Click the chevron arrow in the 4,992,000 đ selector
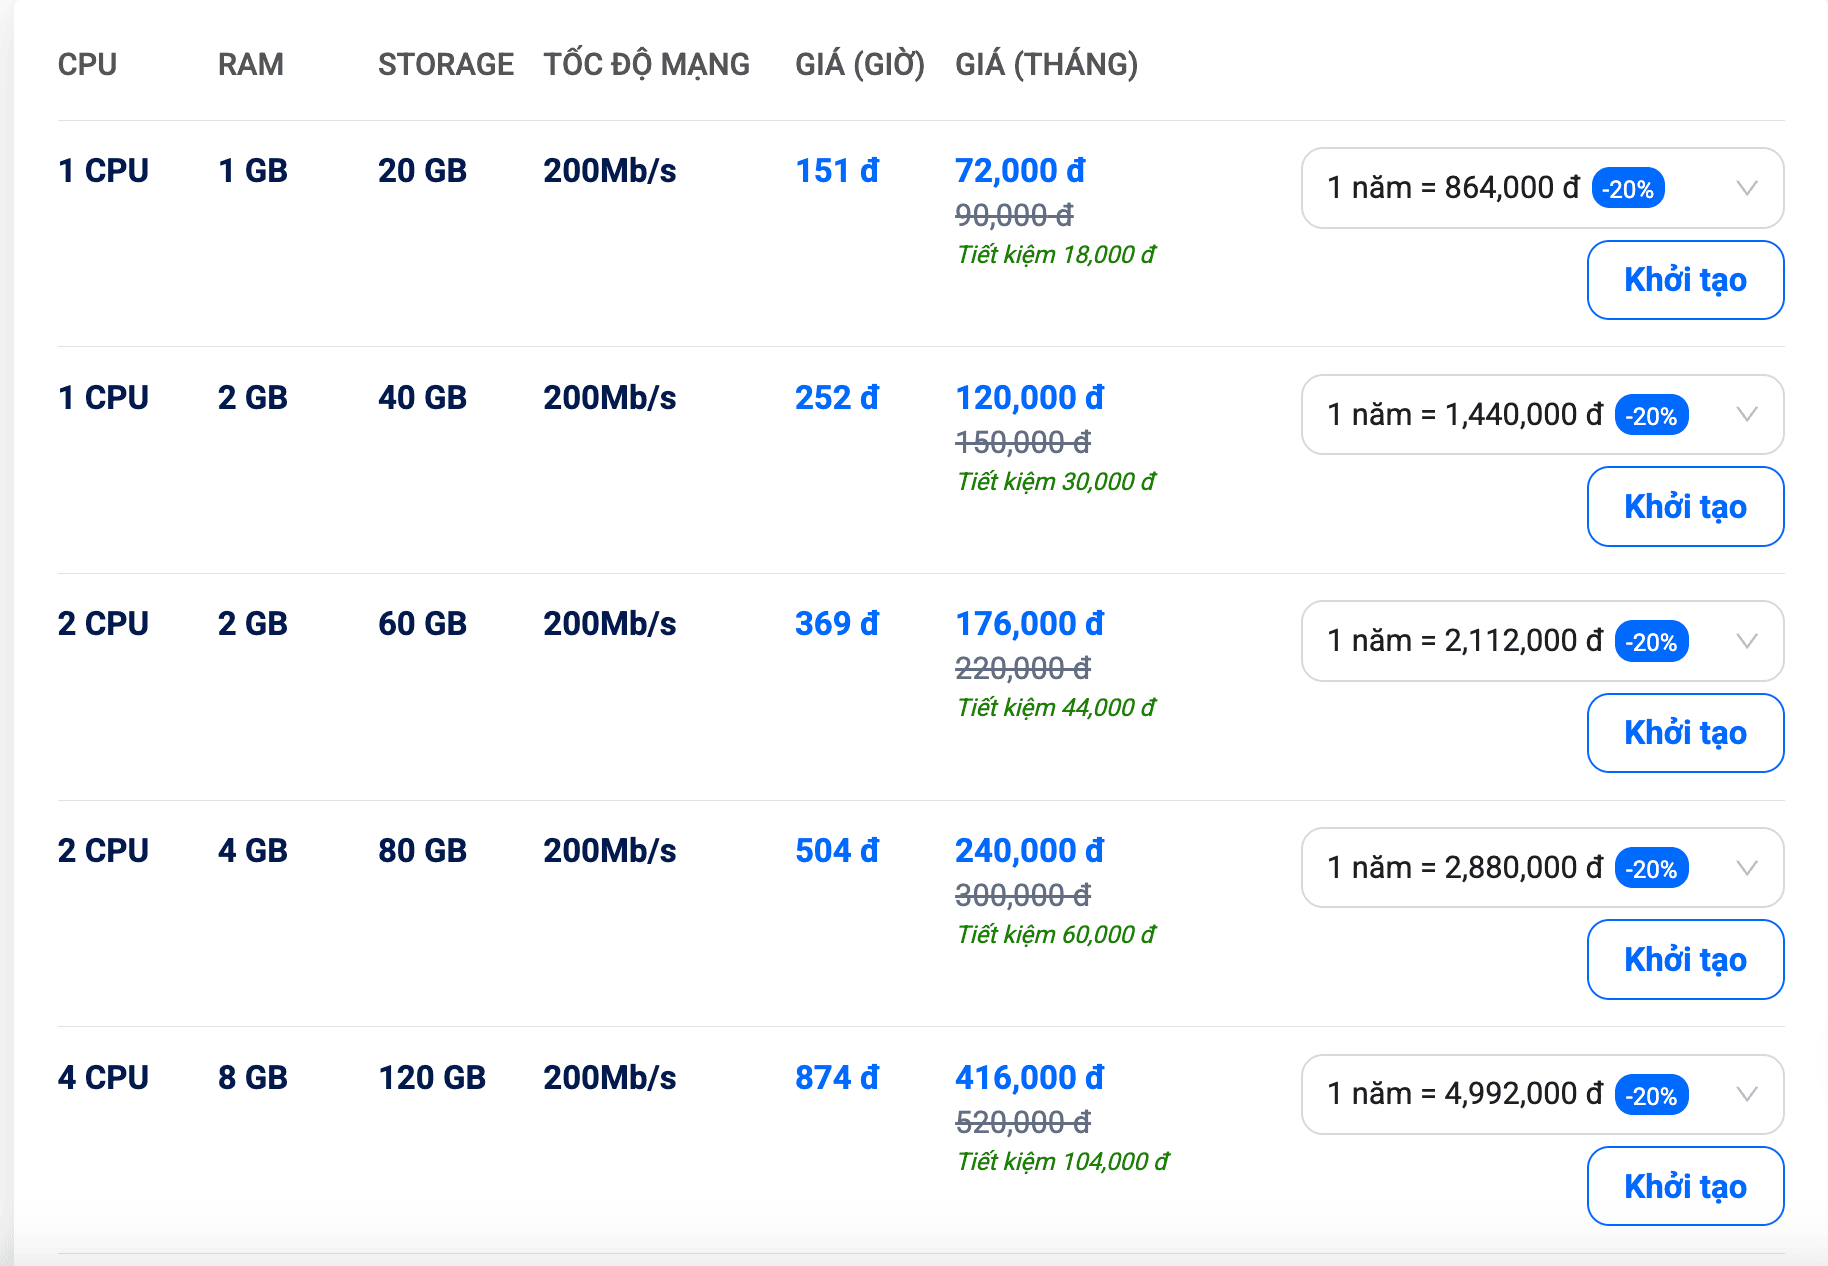This screenshot has height=1266, width=1828. click(1747, 1094)
